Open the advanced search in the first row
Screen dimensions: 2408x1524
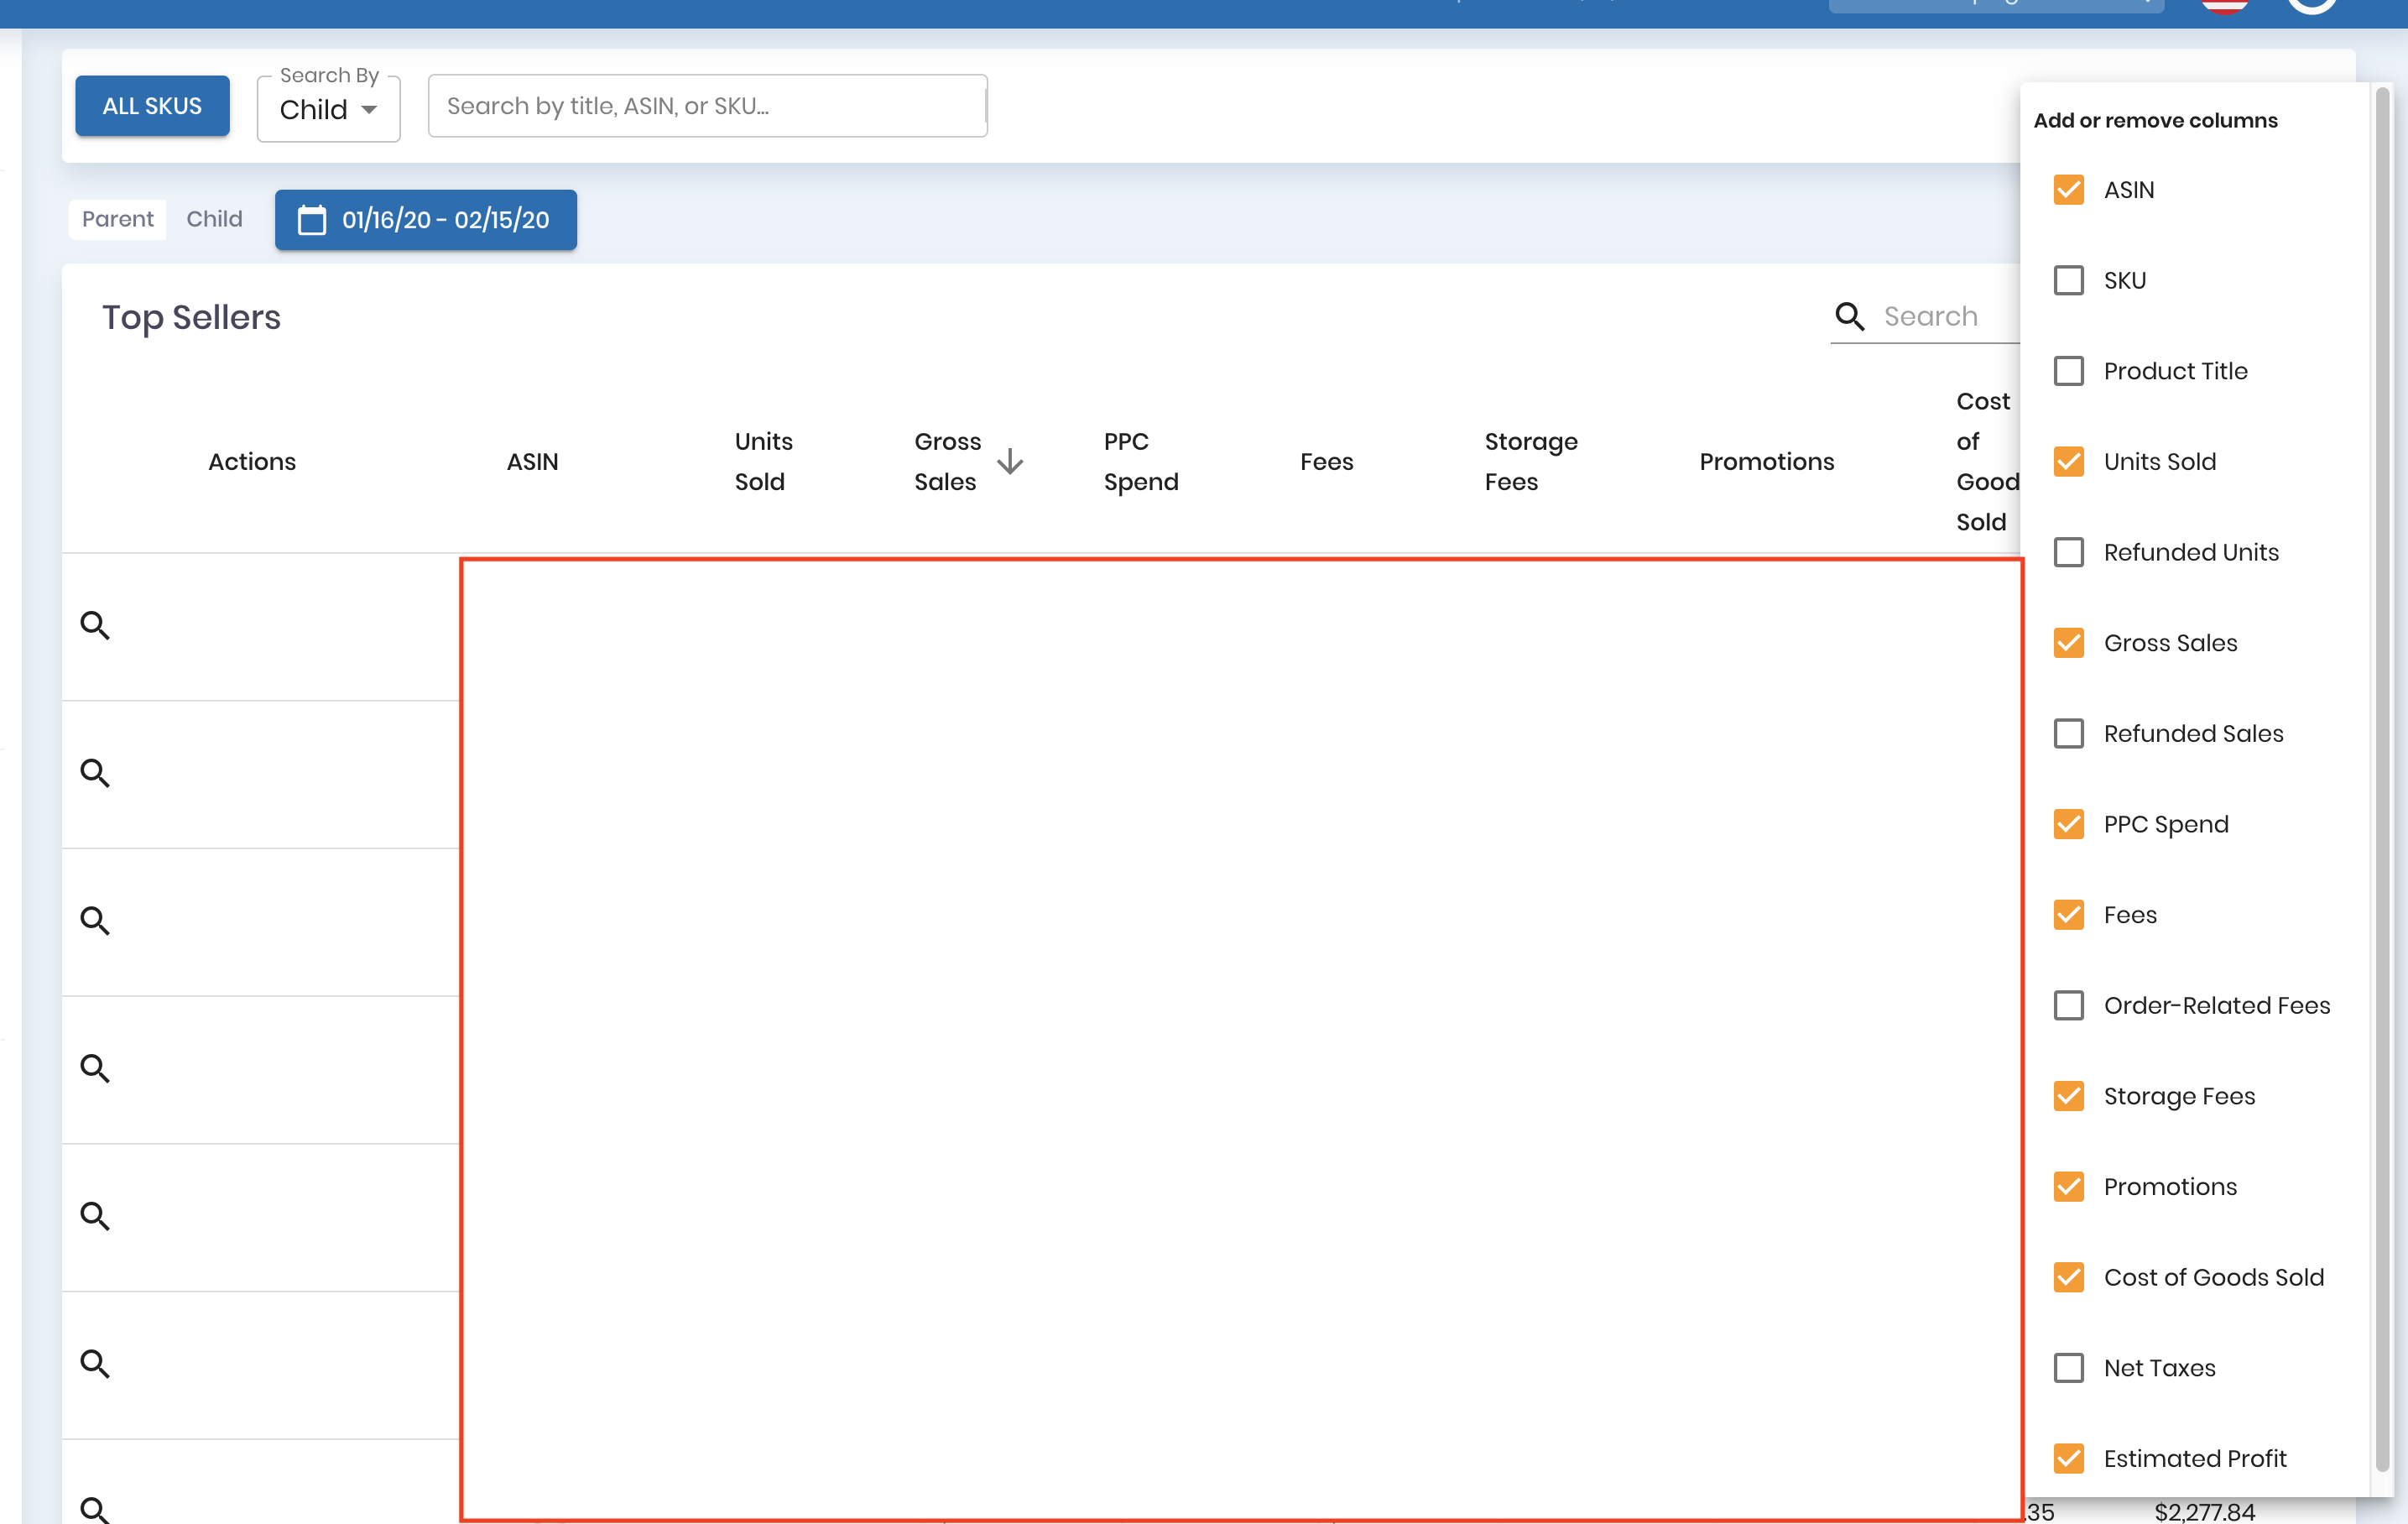pos(96,624)
